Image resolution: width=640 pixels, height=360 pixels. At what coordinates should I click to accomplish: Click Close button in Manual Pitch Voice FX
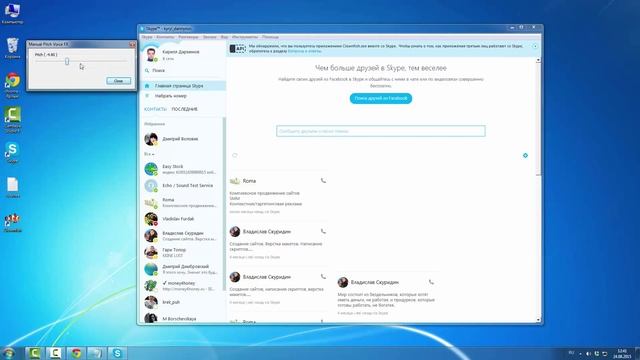point(118,81)
